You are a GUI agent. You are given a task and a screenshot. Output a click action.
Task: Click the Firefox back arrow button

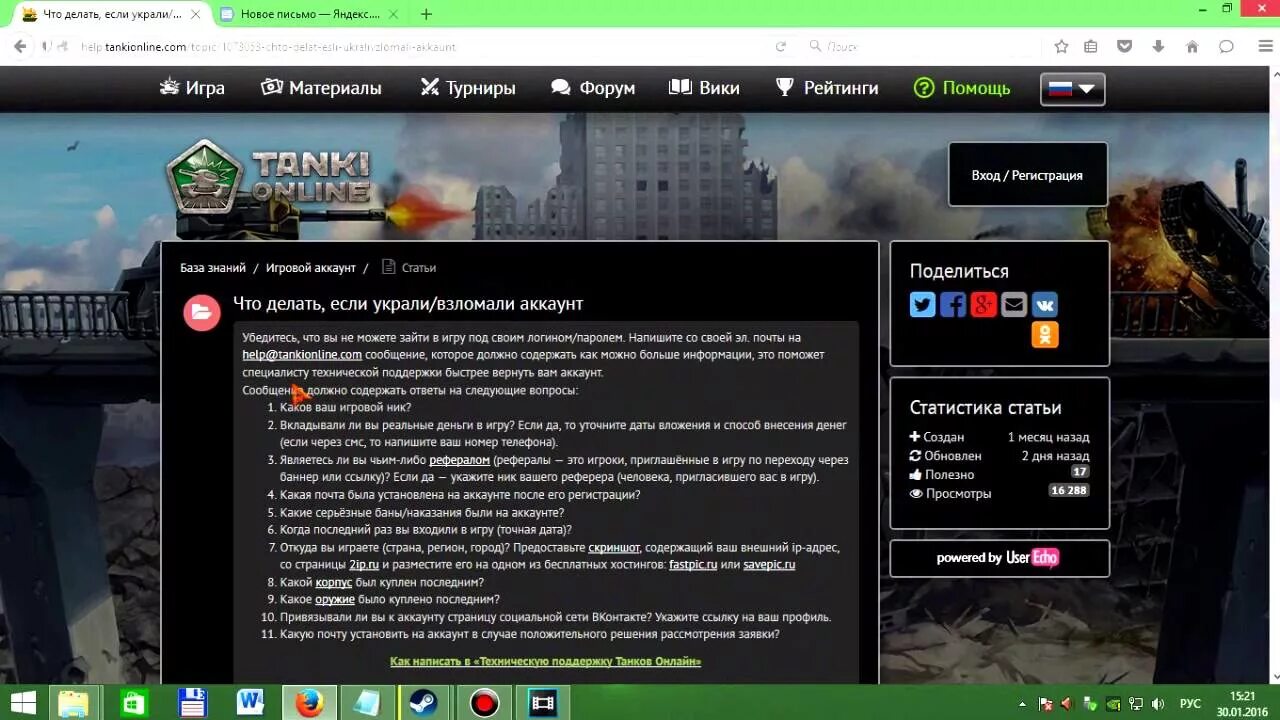click(19, 46)
